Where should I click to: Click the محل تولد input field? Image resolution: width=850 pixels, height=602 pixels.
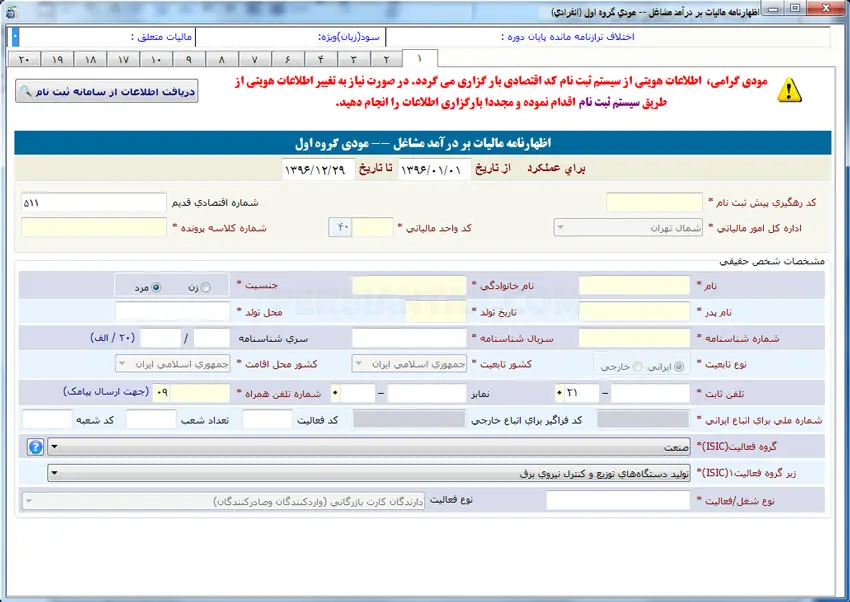[173, 312]
